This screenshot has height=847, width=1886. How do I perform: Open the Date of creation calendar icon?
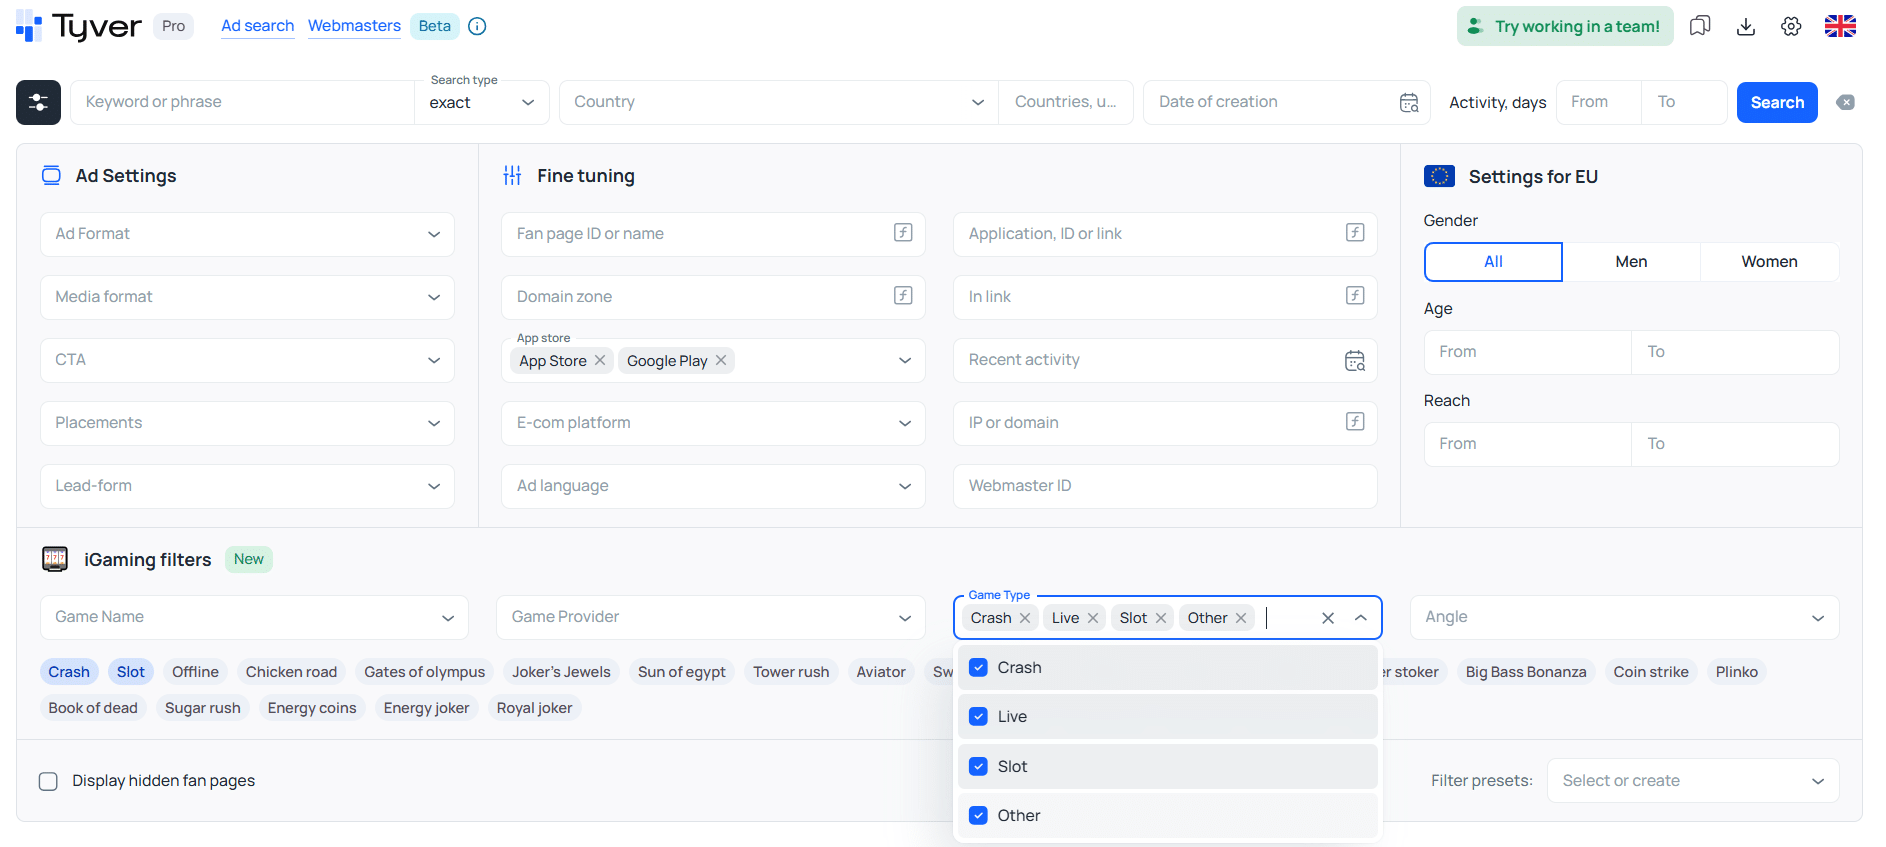[x=1409, y=102]
